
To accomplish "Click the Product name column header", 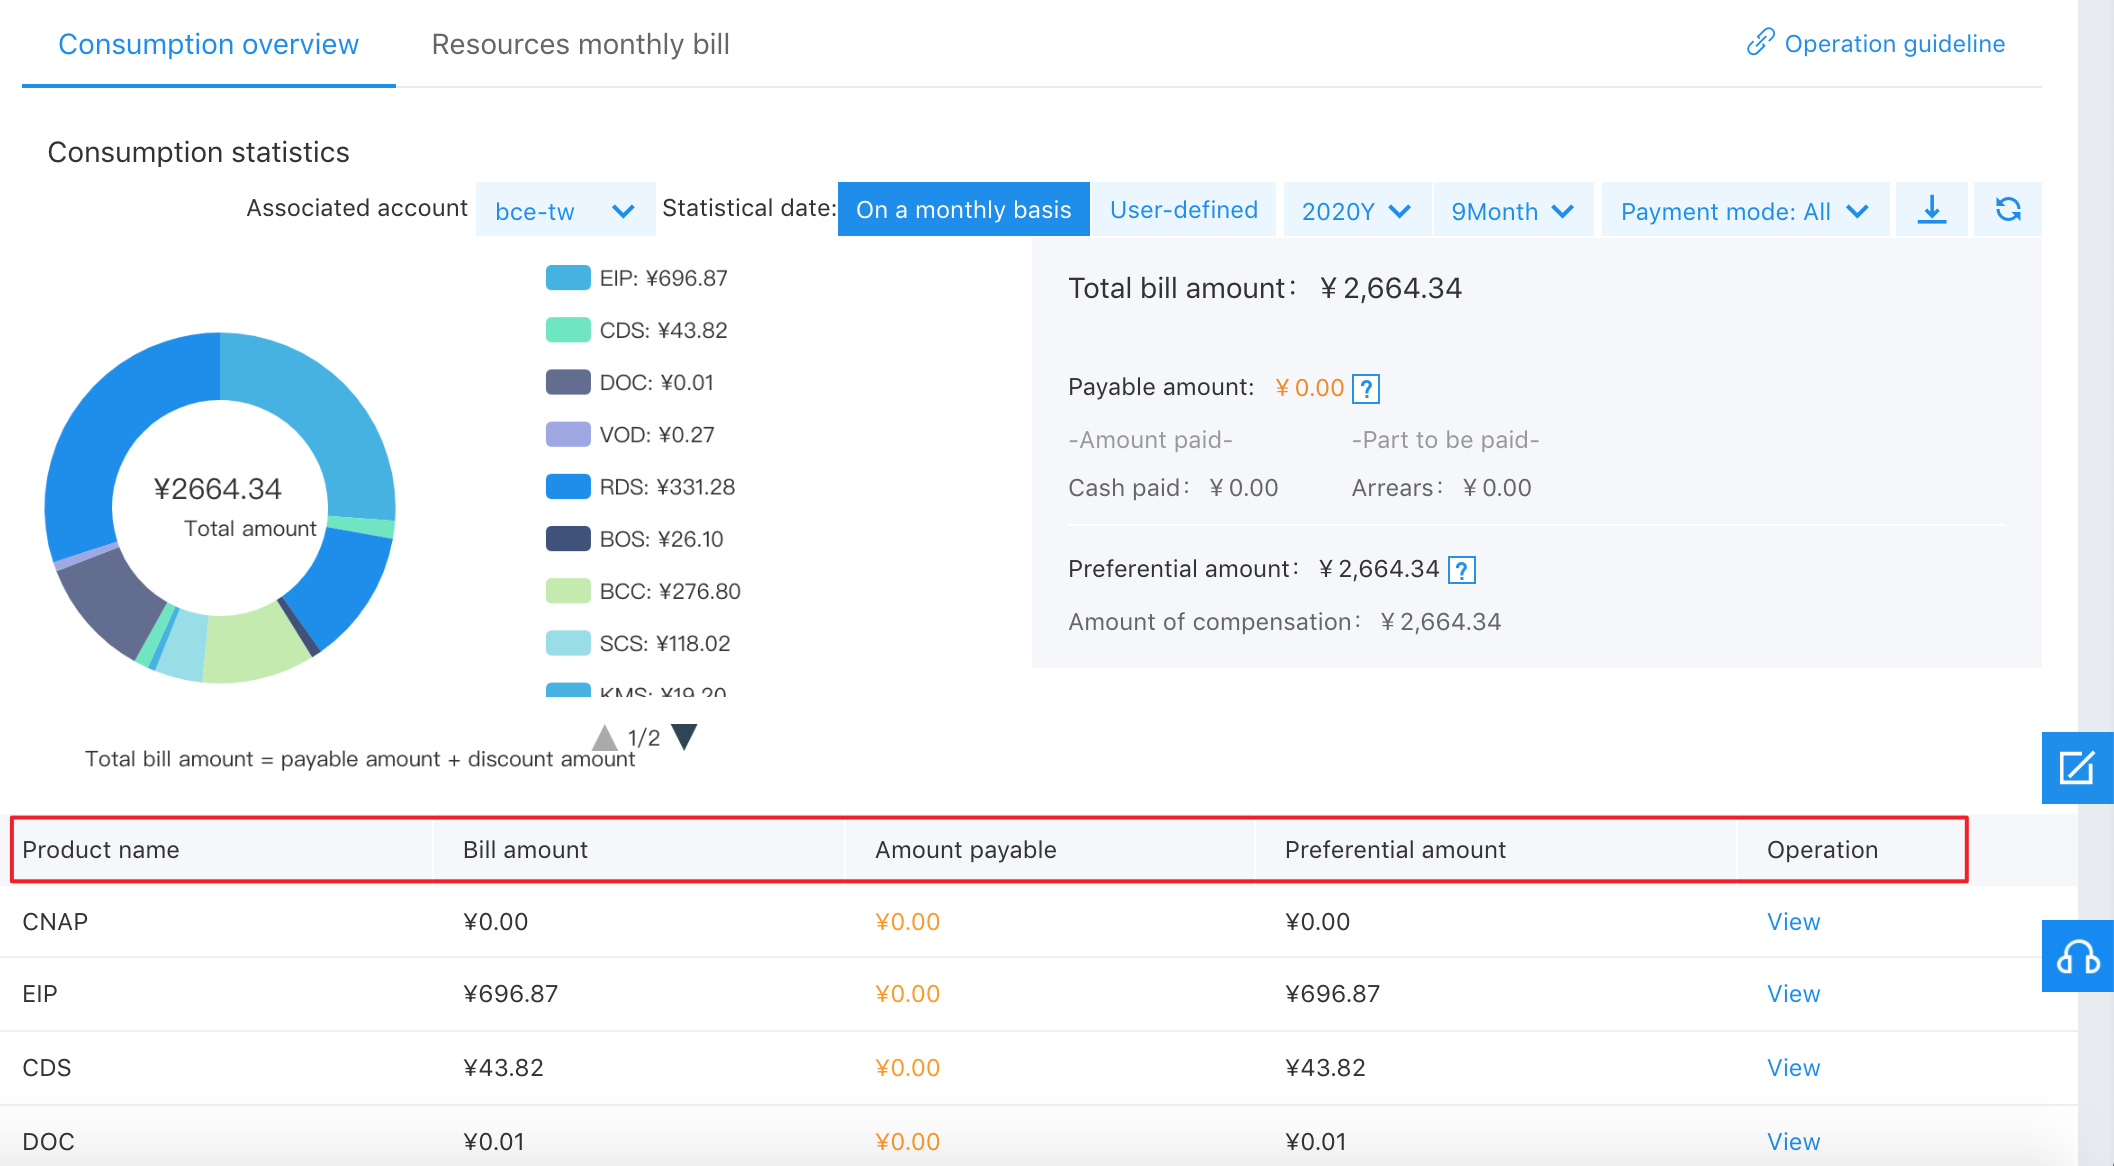I will click(100, 850).
